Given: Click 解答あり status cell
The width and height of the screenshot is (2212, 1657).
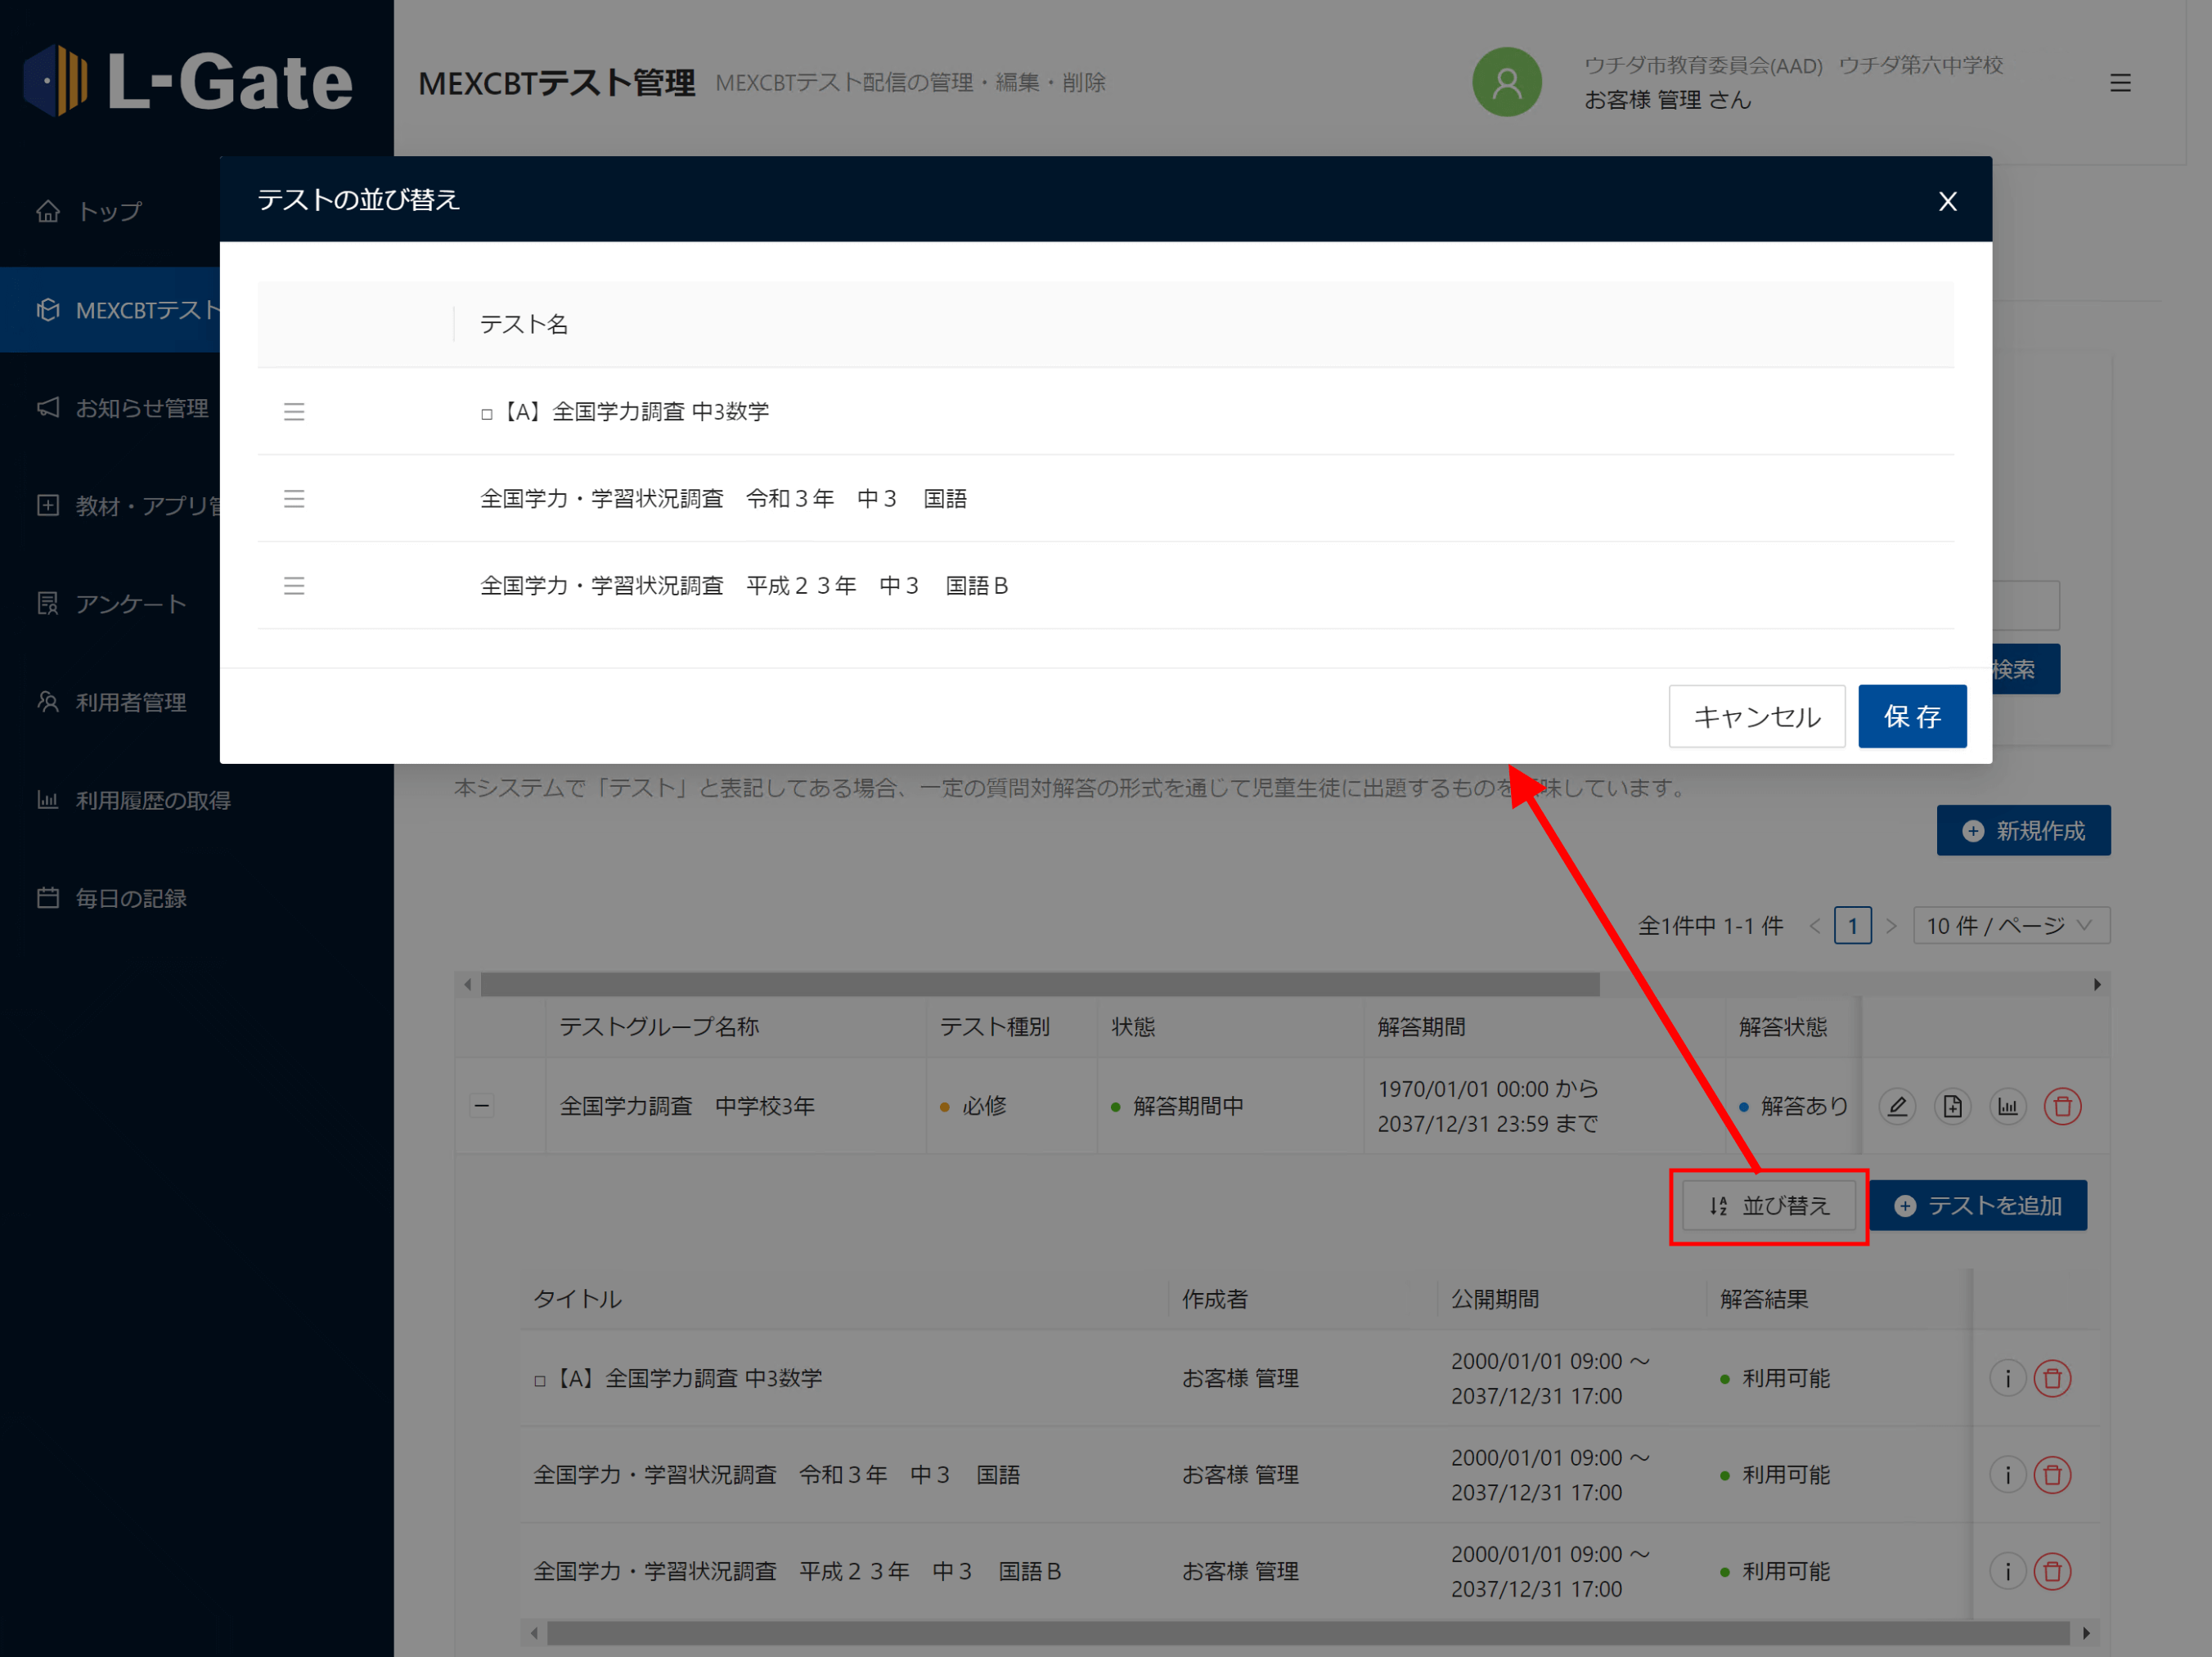Looking at the screenshot, I should pos(1794,1106).
